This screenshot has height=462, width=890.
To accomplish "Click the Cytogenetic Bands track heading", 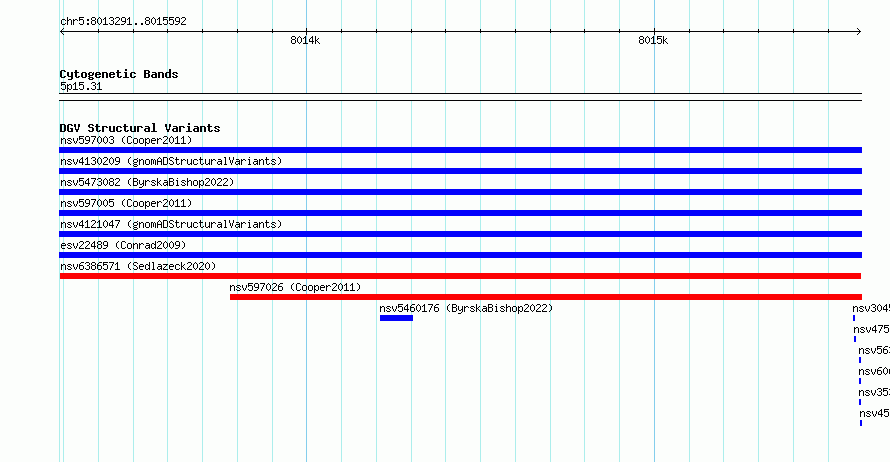I will point(119,74).
